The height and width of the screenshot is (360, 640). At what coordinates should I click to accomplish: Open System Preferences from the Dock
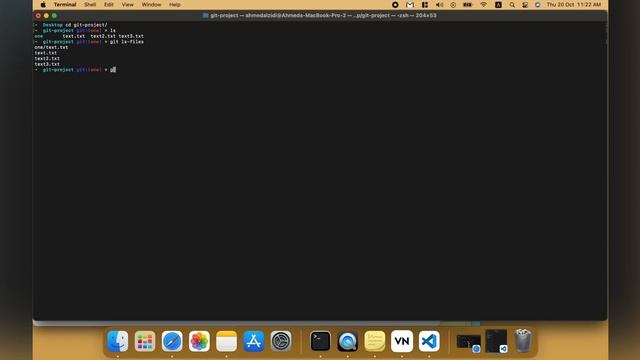(x=281, y=341)
